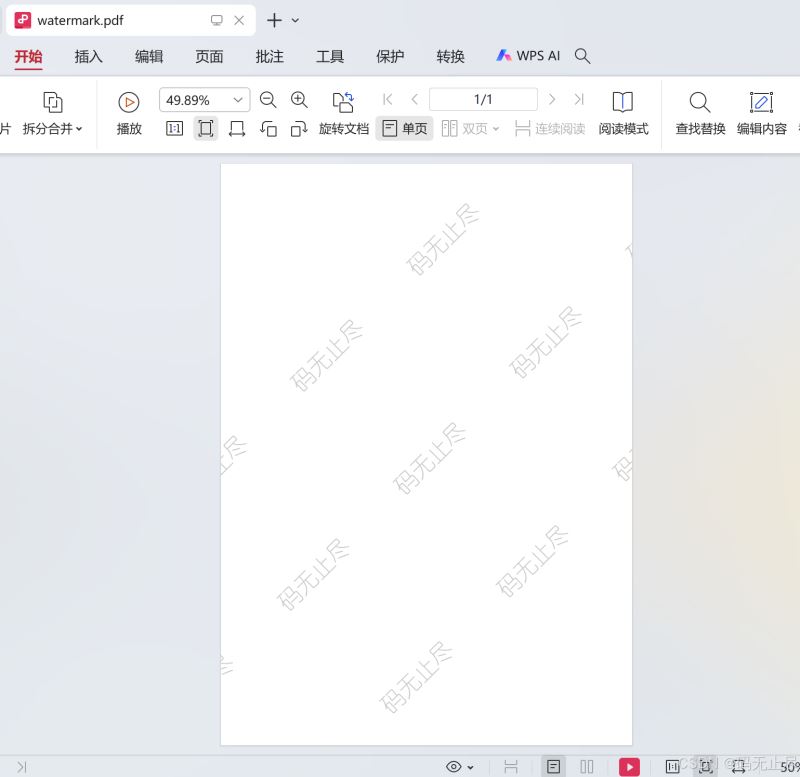Toggle continuous reading in status bar
The image size is (800, 777).
pos(511,767)
